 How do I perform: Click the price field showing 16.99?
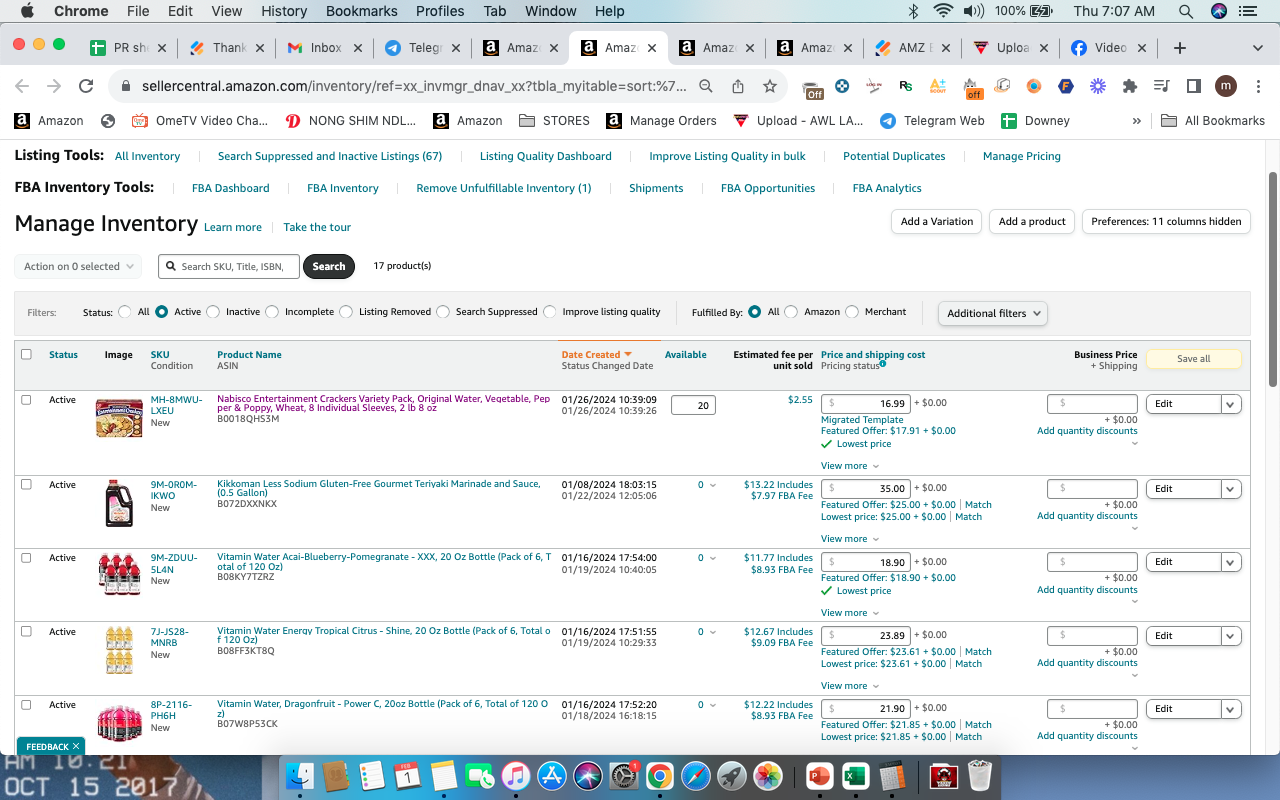[x=866, y=404]
